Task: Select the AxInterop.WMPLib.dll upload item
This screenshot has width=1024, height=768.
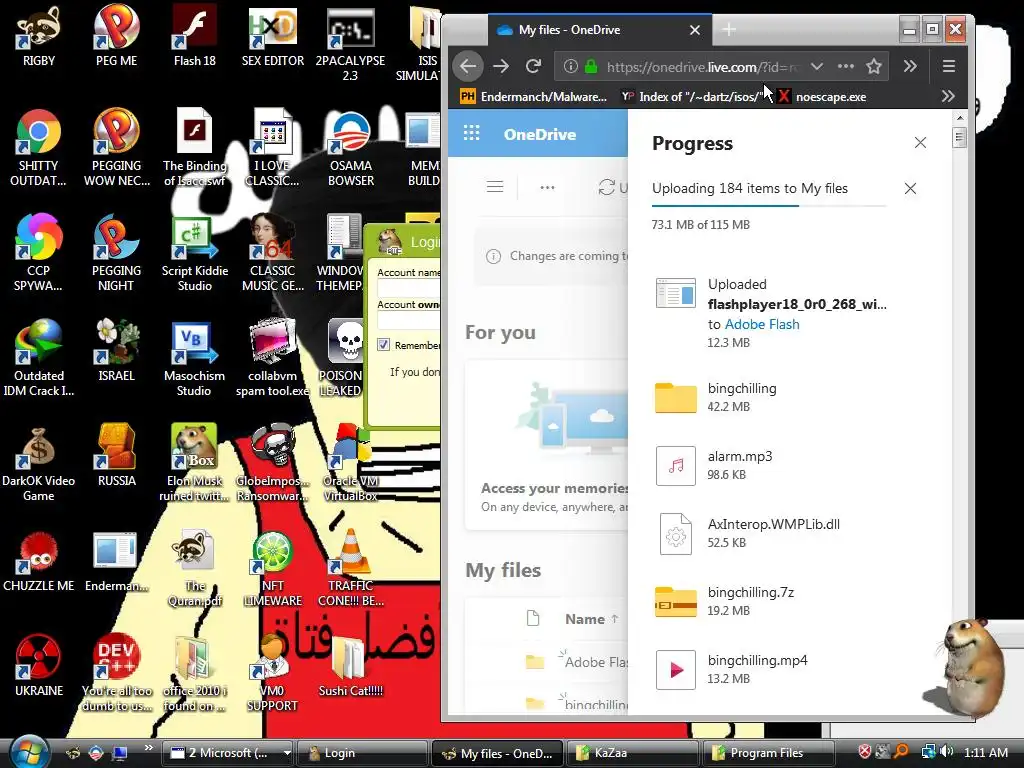Action: click(x=771, y=533)
